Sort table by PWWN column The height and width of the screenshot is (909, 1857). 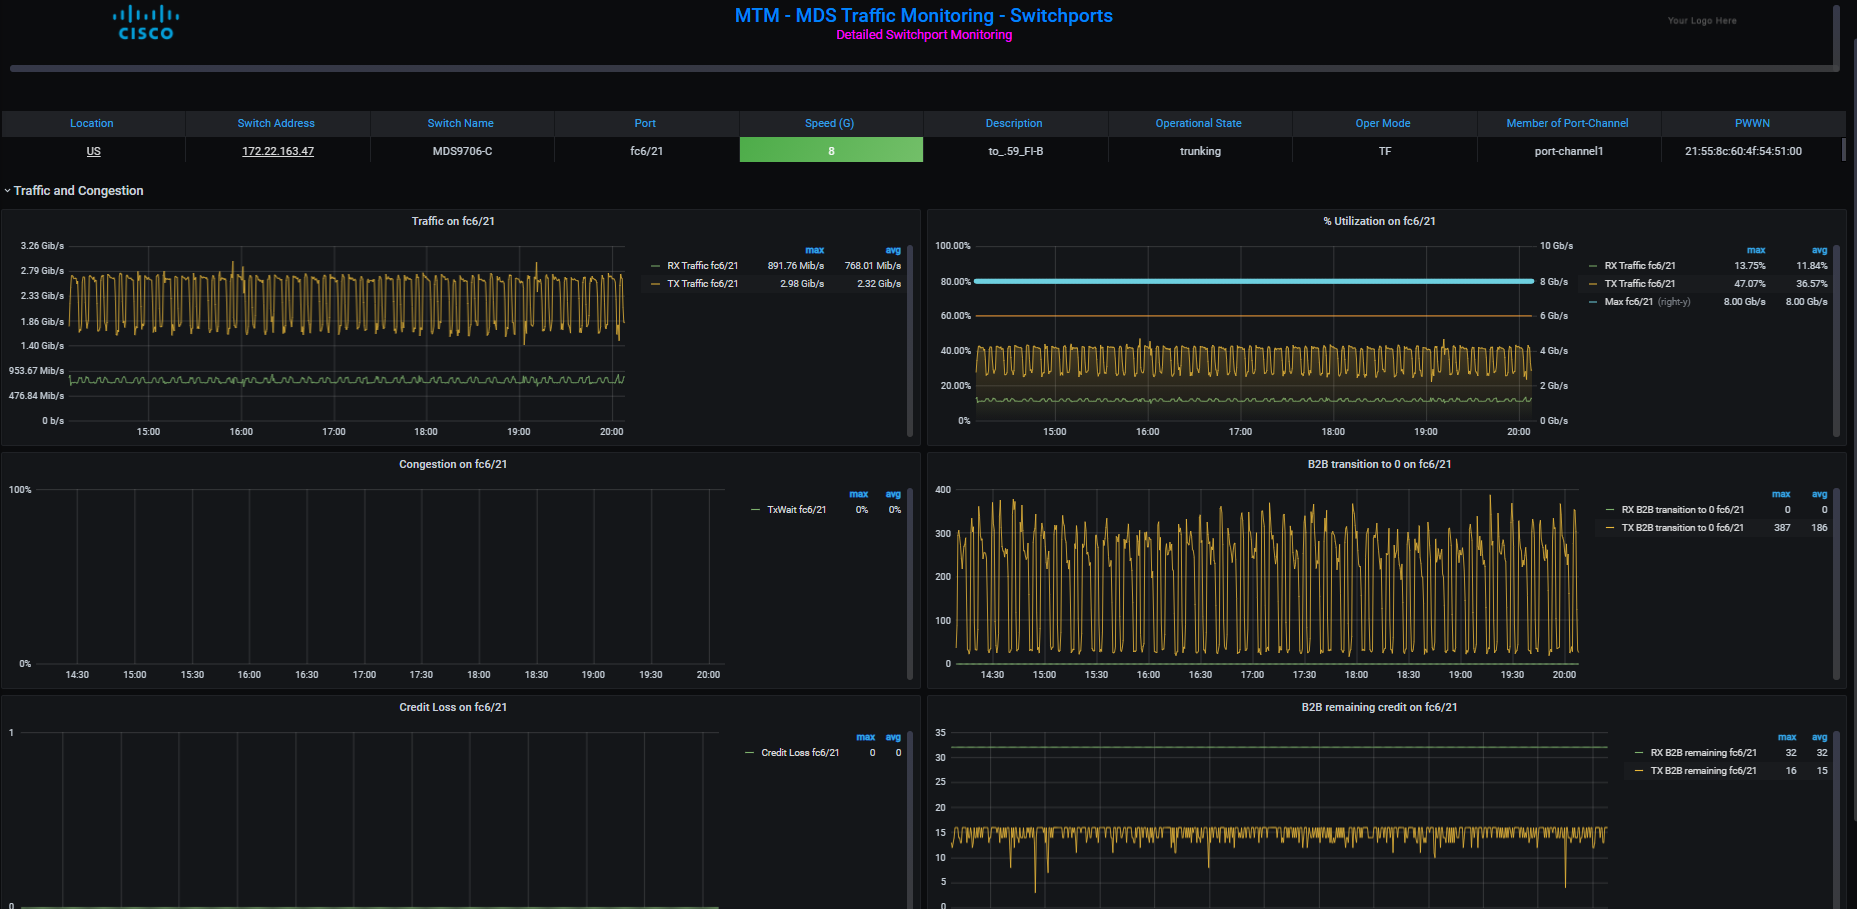pyautogui.click(x=1752, y=123)
